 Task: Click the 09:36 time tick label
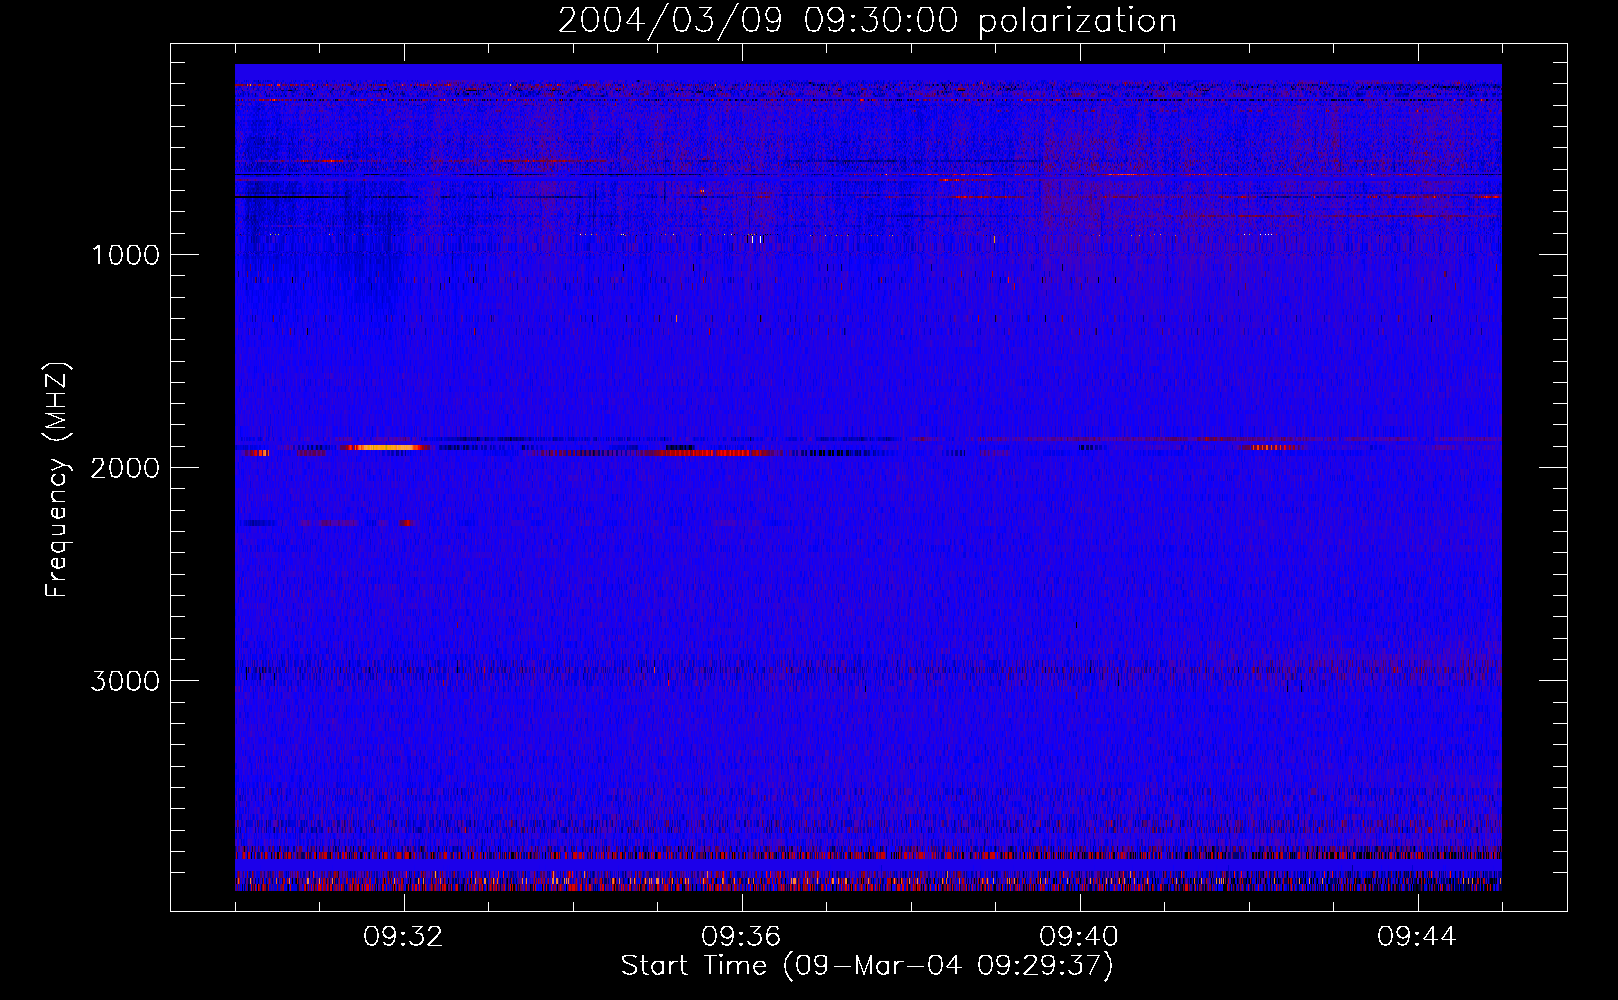[741, 937]
